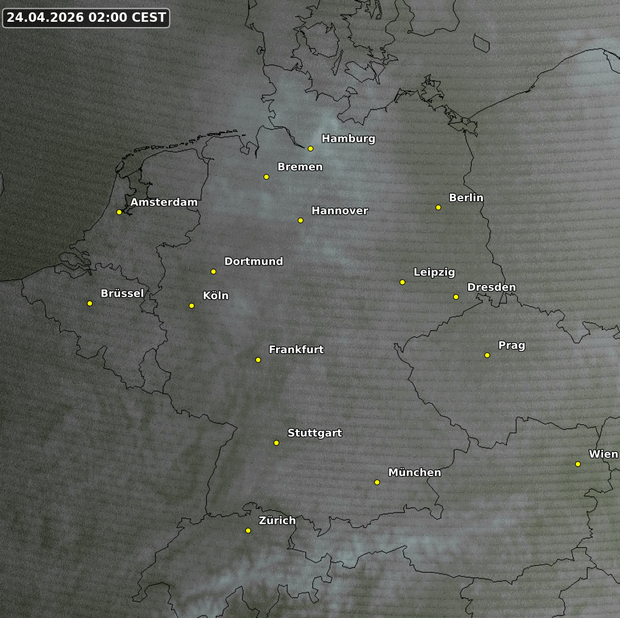Click the Amsterdam text label
Image resolution: width=620 pixels, height=618 pixels.
tap(164, 202)
